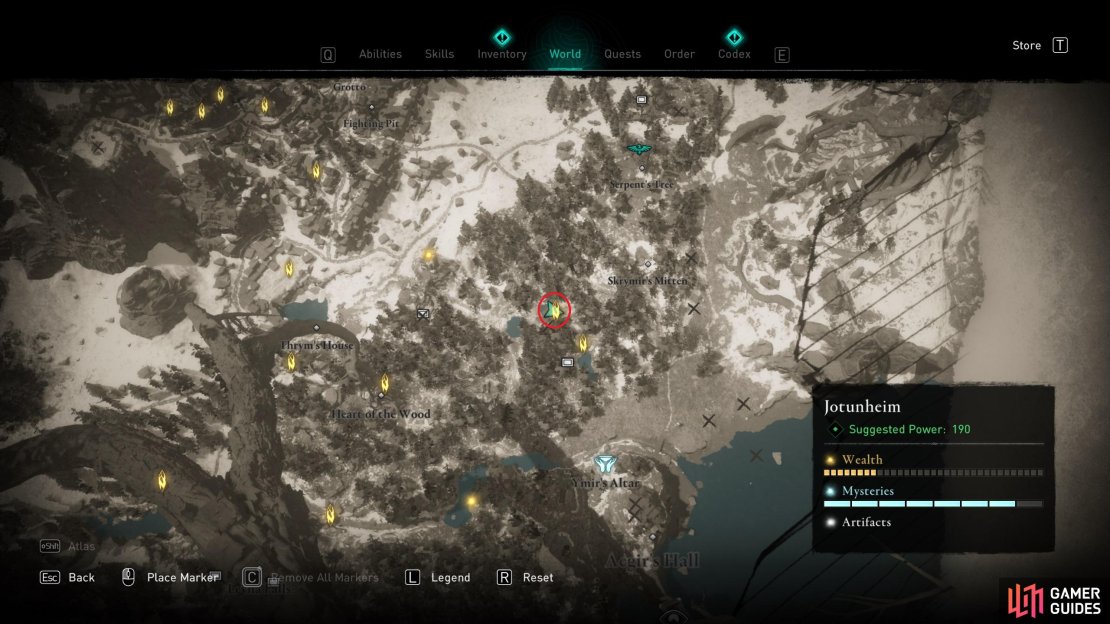Switch to the Codex tab
Image resolution: width=1110 pixels, height=624 pixels.
[734, 54]
